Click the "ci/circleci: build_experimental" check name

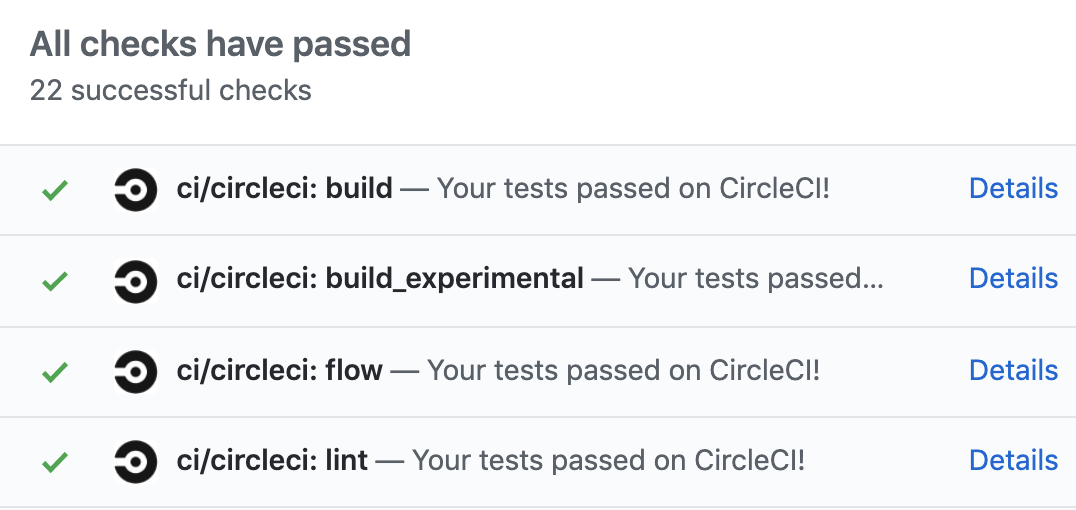[x=379, y=278]
